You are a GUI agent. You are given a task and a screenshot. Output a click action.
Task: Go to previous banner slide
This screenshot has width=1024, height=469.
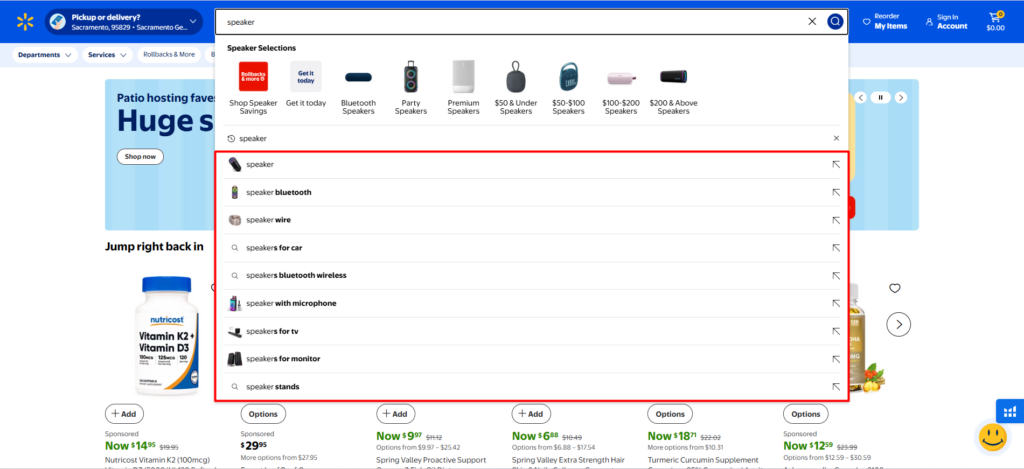tap(861, 97)
